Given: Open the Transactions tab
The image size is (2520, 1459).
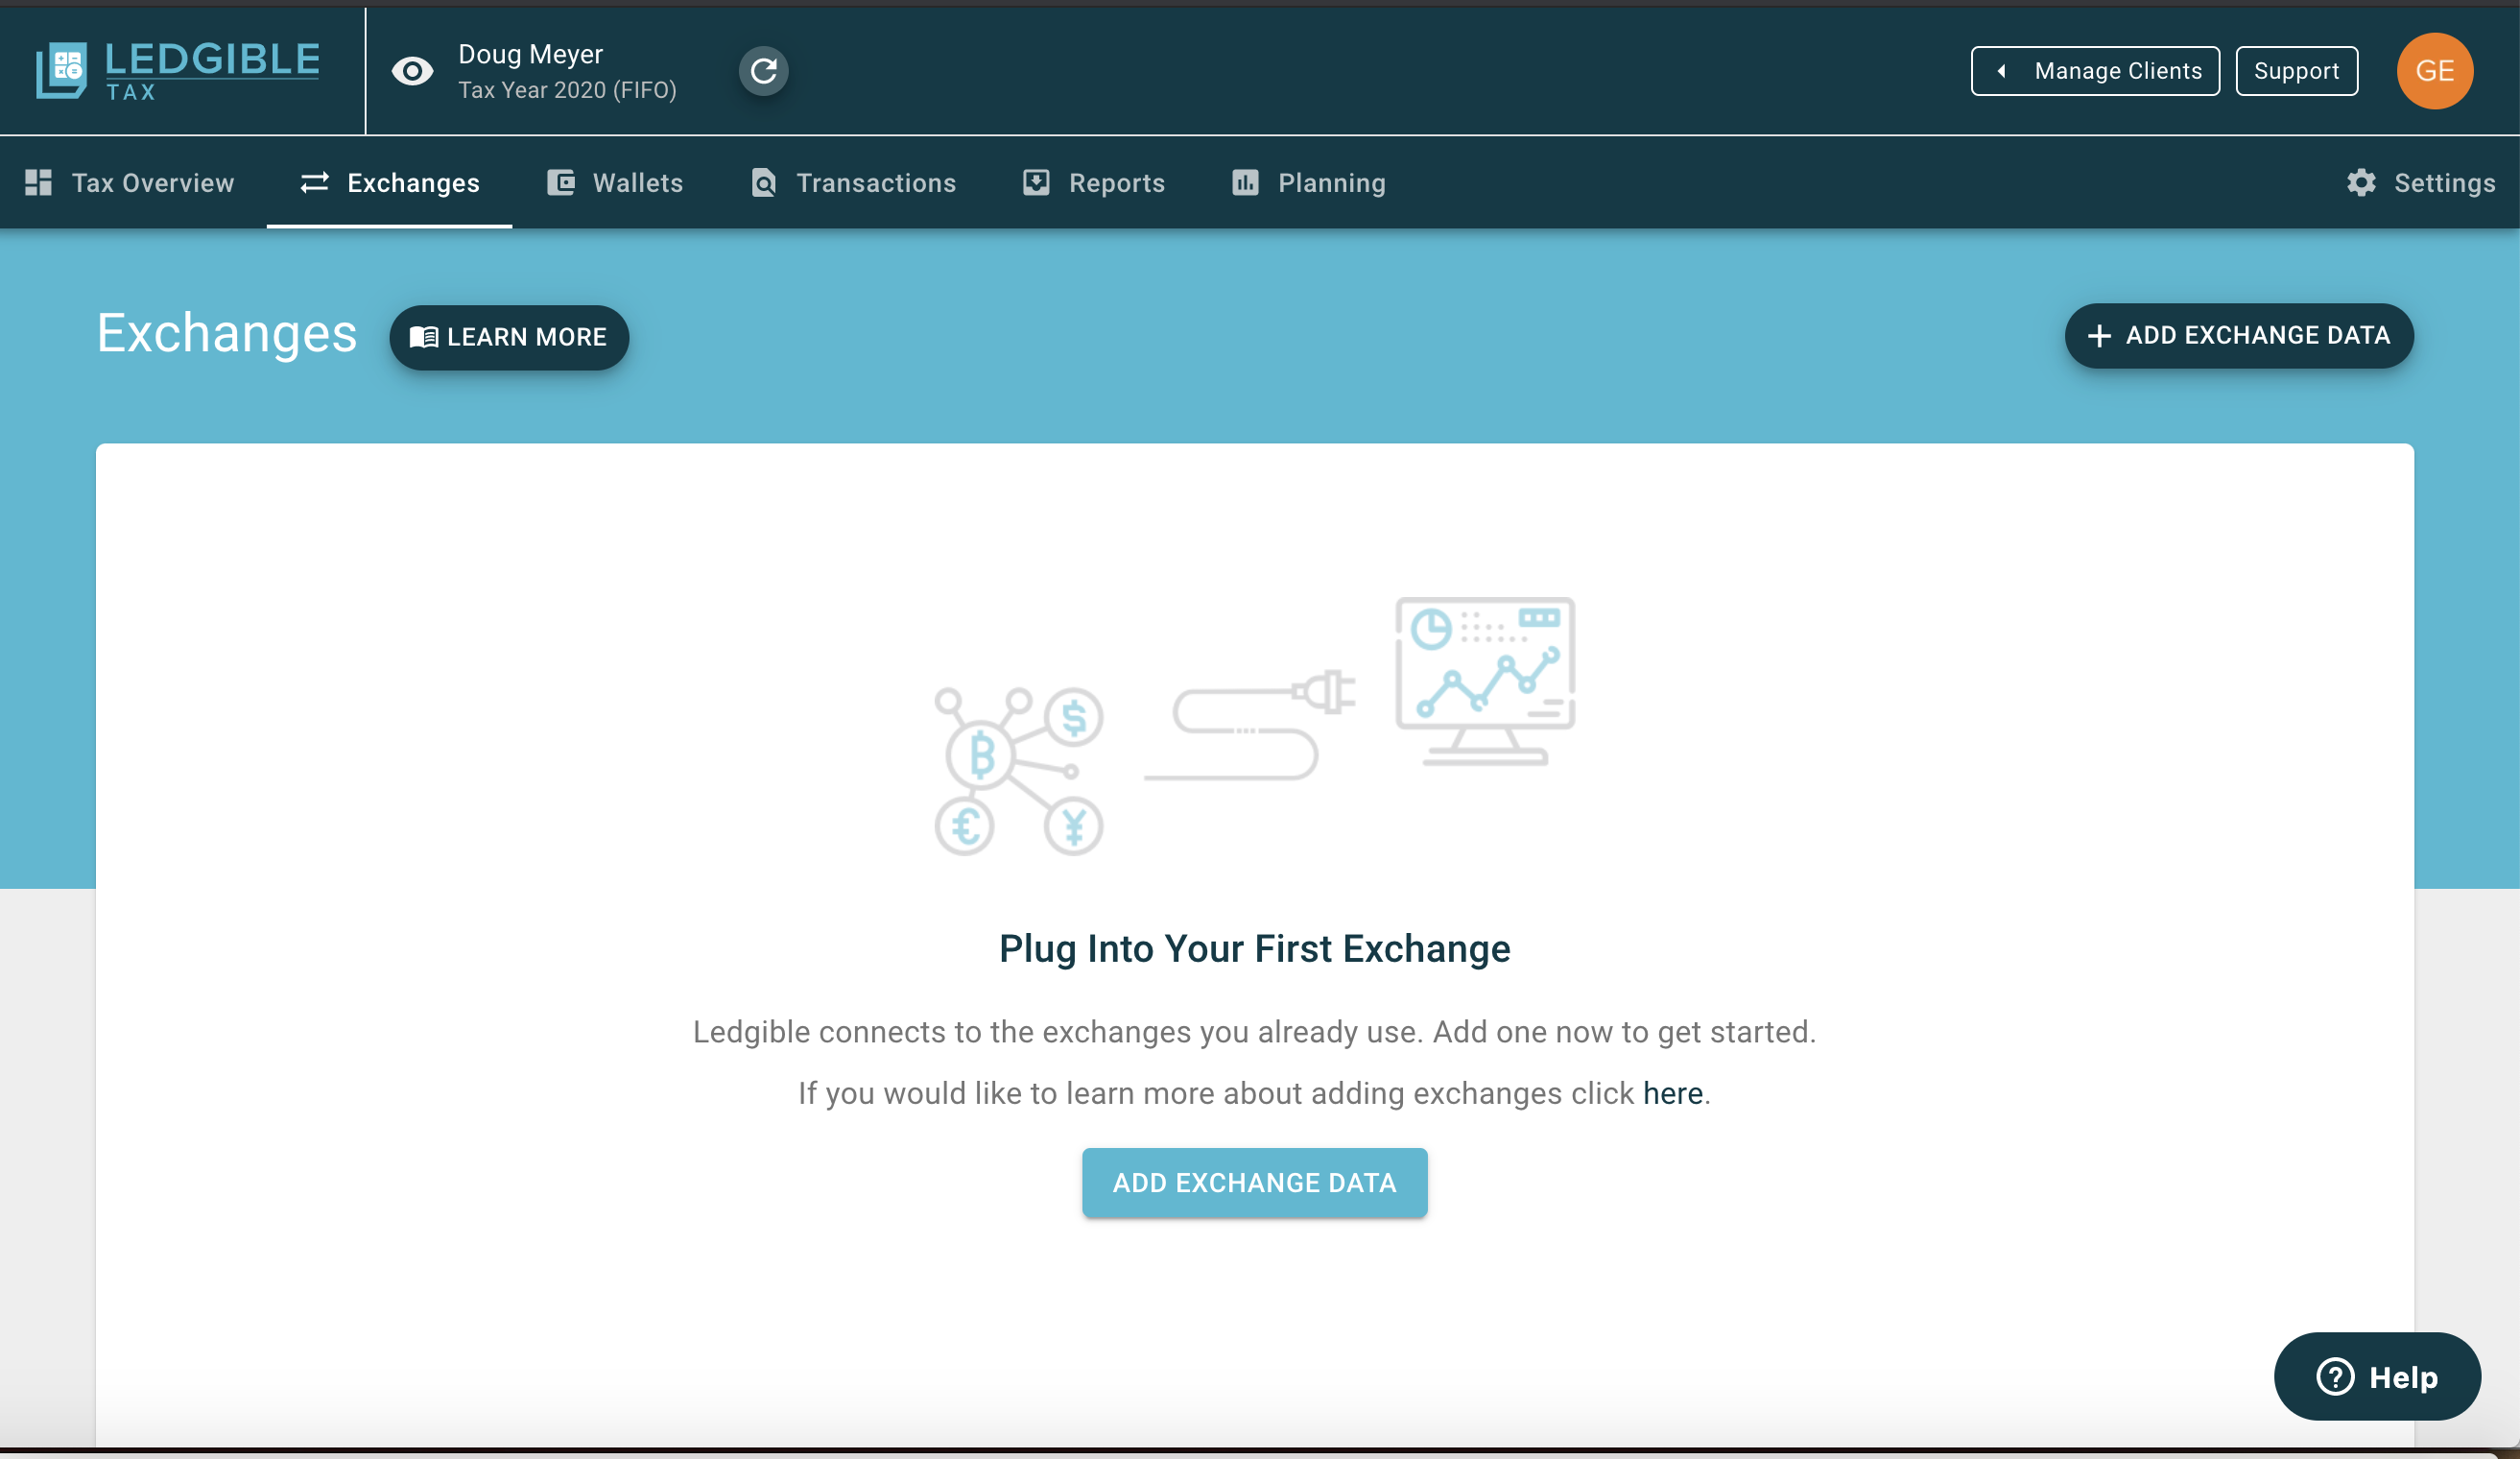Looking at the screenshot, I should (x=853, y=183).
